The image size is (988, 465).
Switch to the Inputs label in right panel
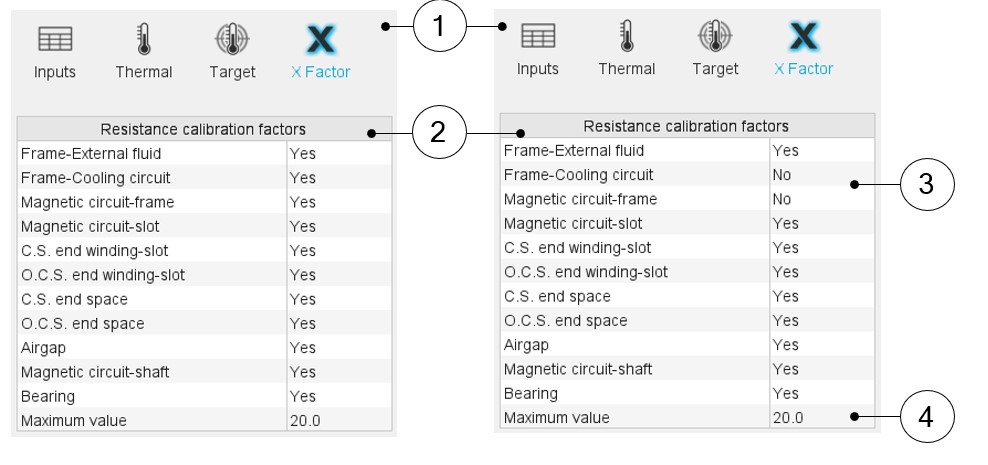click(538, 69)
